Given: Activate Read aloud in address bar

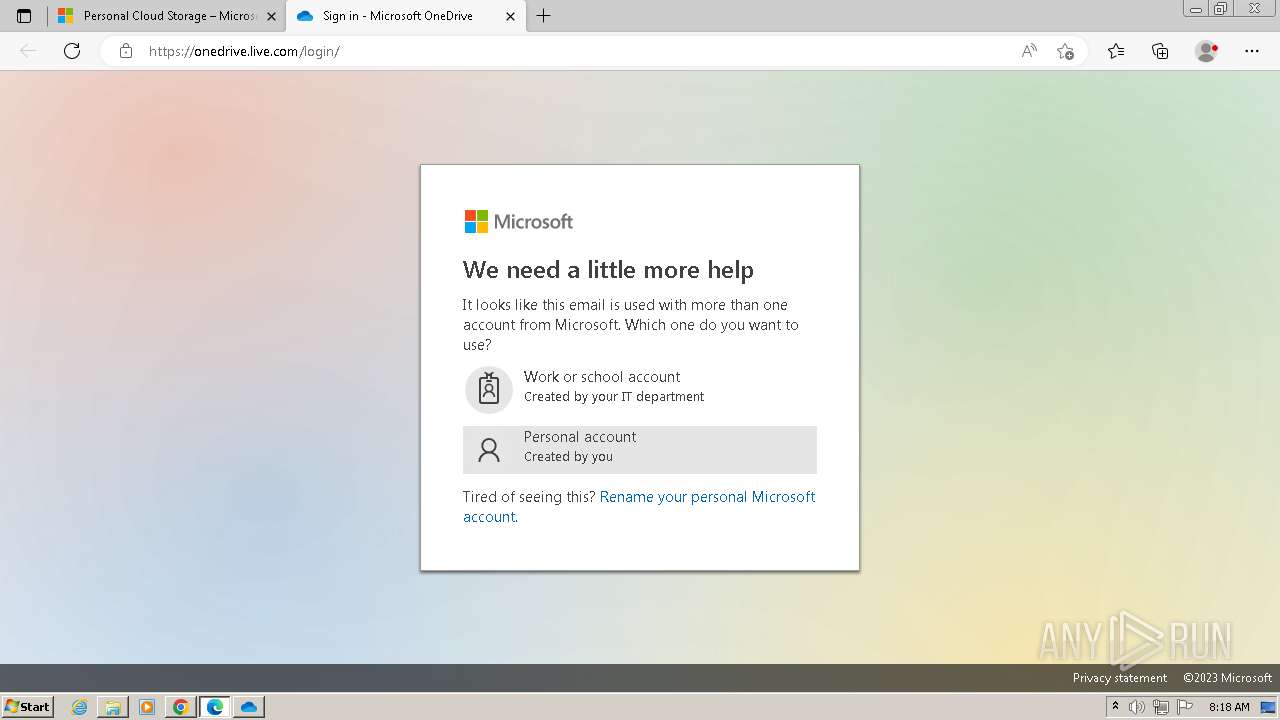Looking at the screenshot, I should (x=1029, y=51).
